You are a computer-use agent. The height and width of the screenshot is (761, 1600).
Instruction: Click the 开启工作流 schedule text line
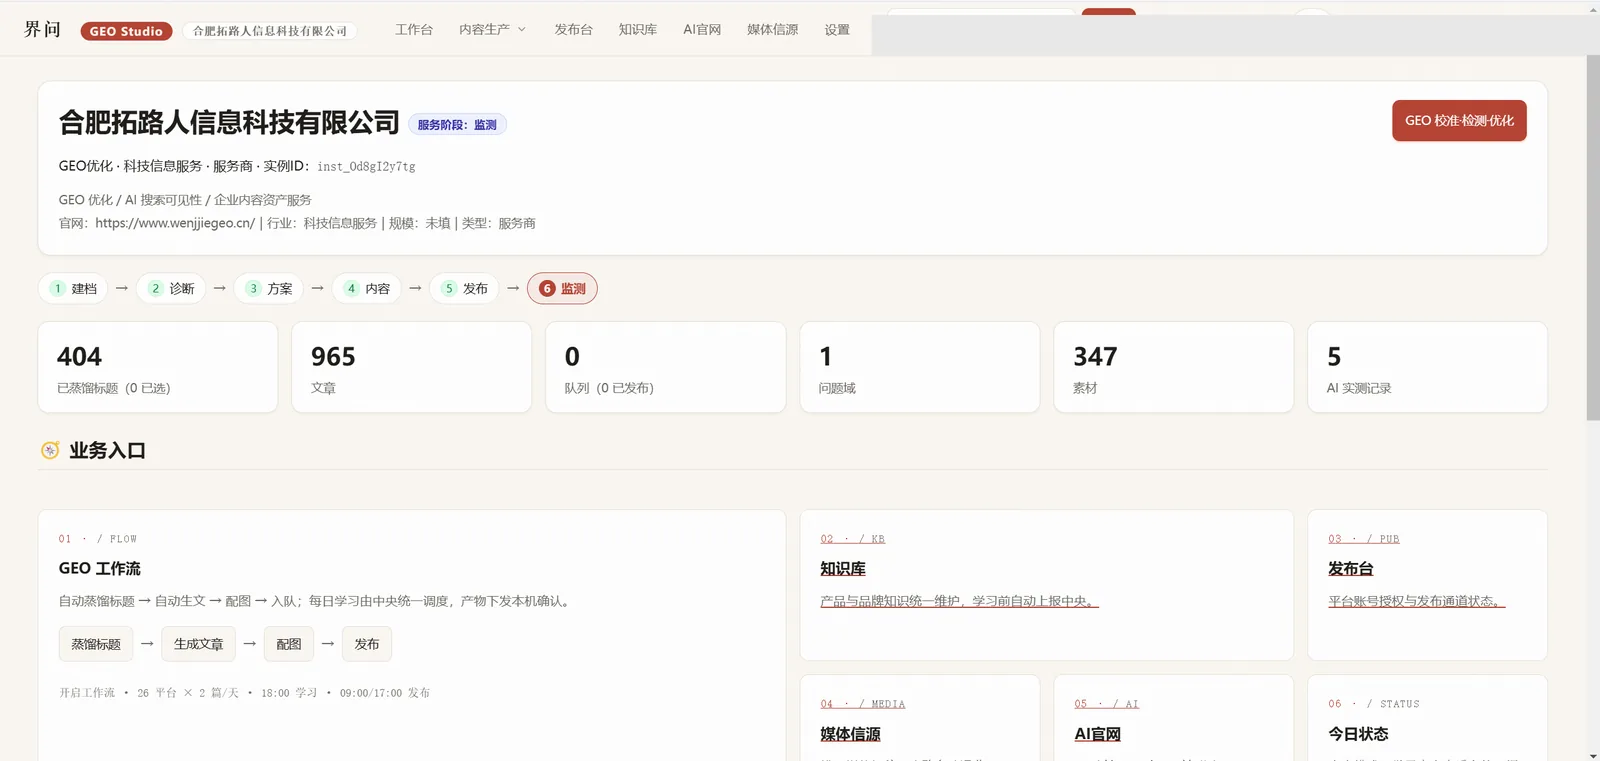pyautogui.click(x=244, y=693)
